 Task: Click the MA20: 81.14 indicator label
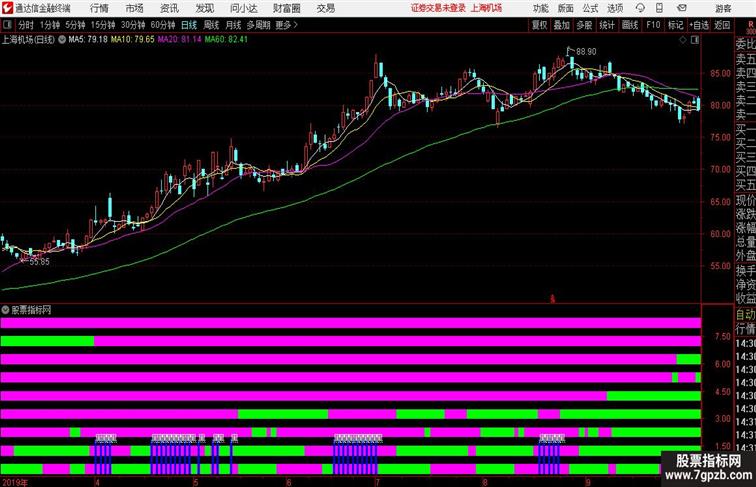179,40
